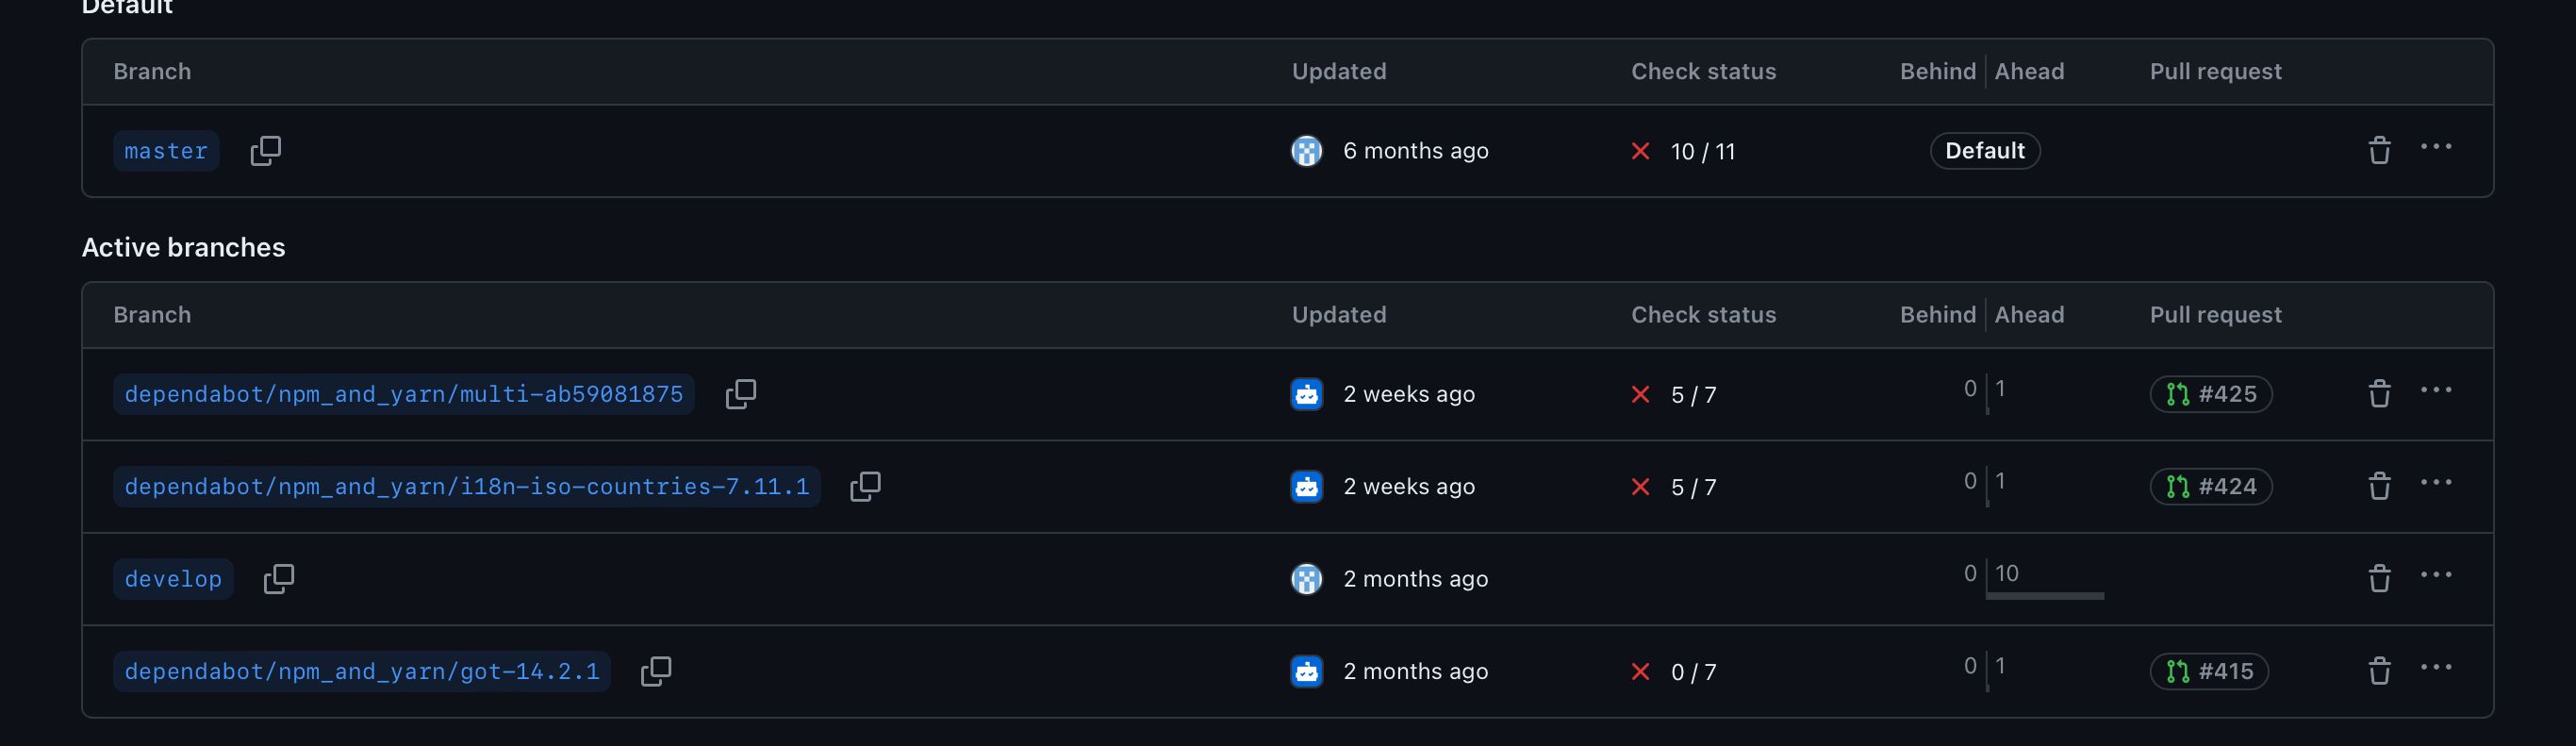The height and width of the screenshot is (746, 2576).
Task: Open the develop branch link
Action: point(173,579)
